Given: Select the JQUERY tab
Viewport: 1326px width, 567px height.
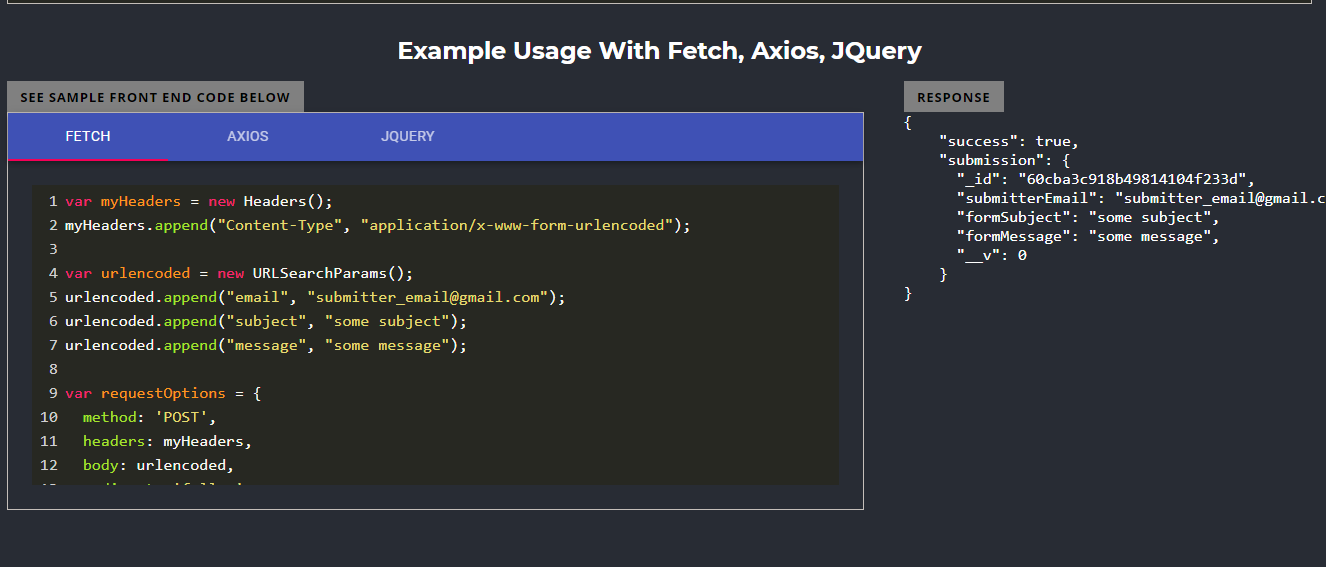Looking at the screenshot, I should coord(408,136).
